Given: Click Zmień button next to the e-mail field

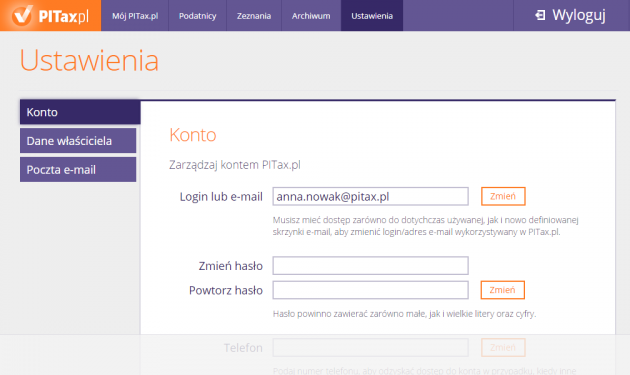Looking at the screenshot, I should point(503,196).
